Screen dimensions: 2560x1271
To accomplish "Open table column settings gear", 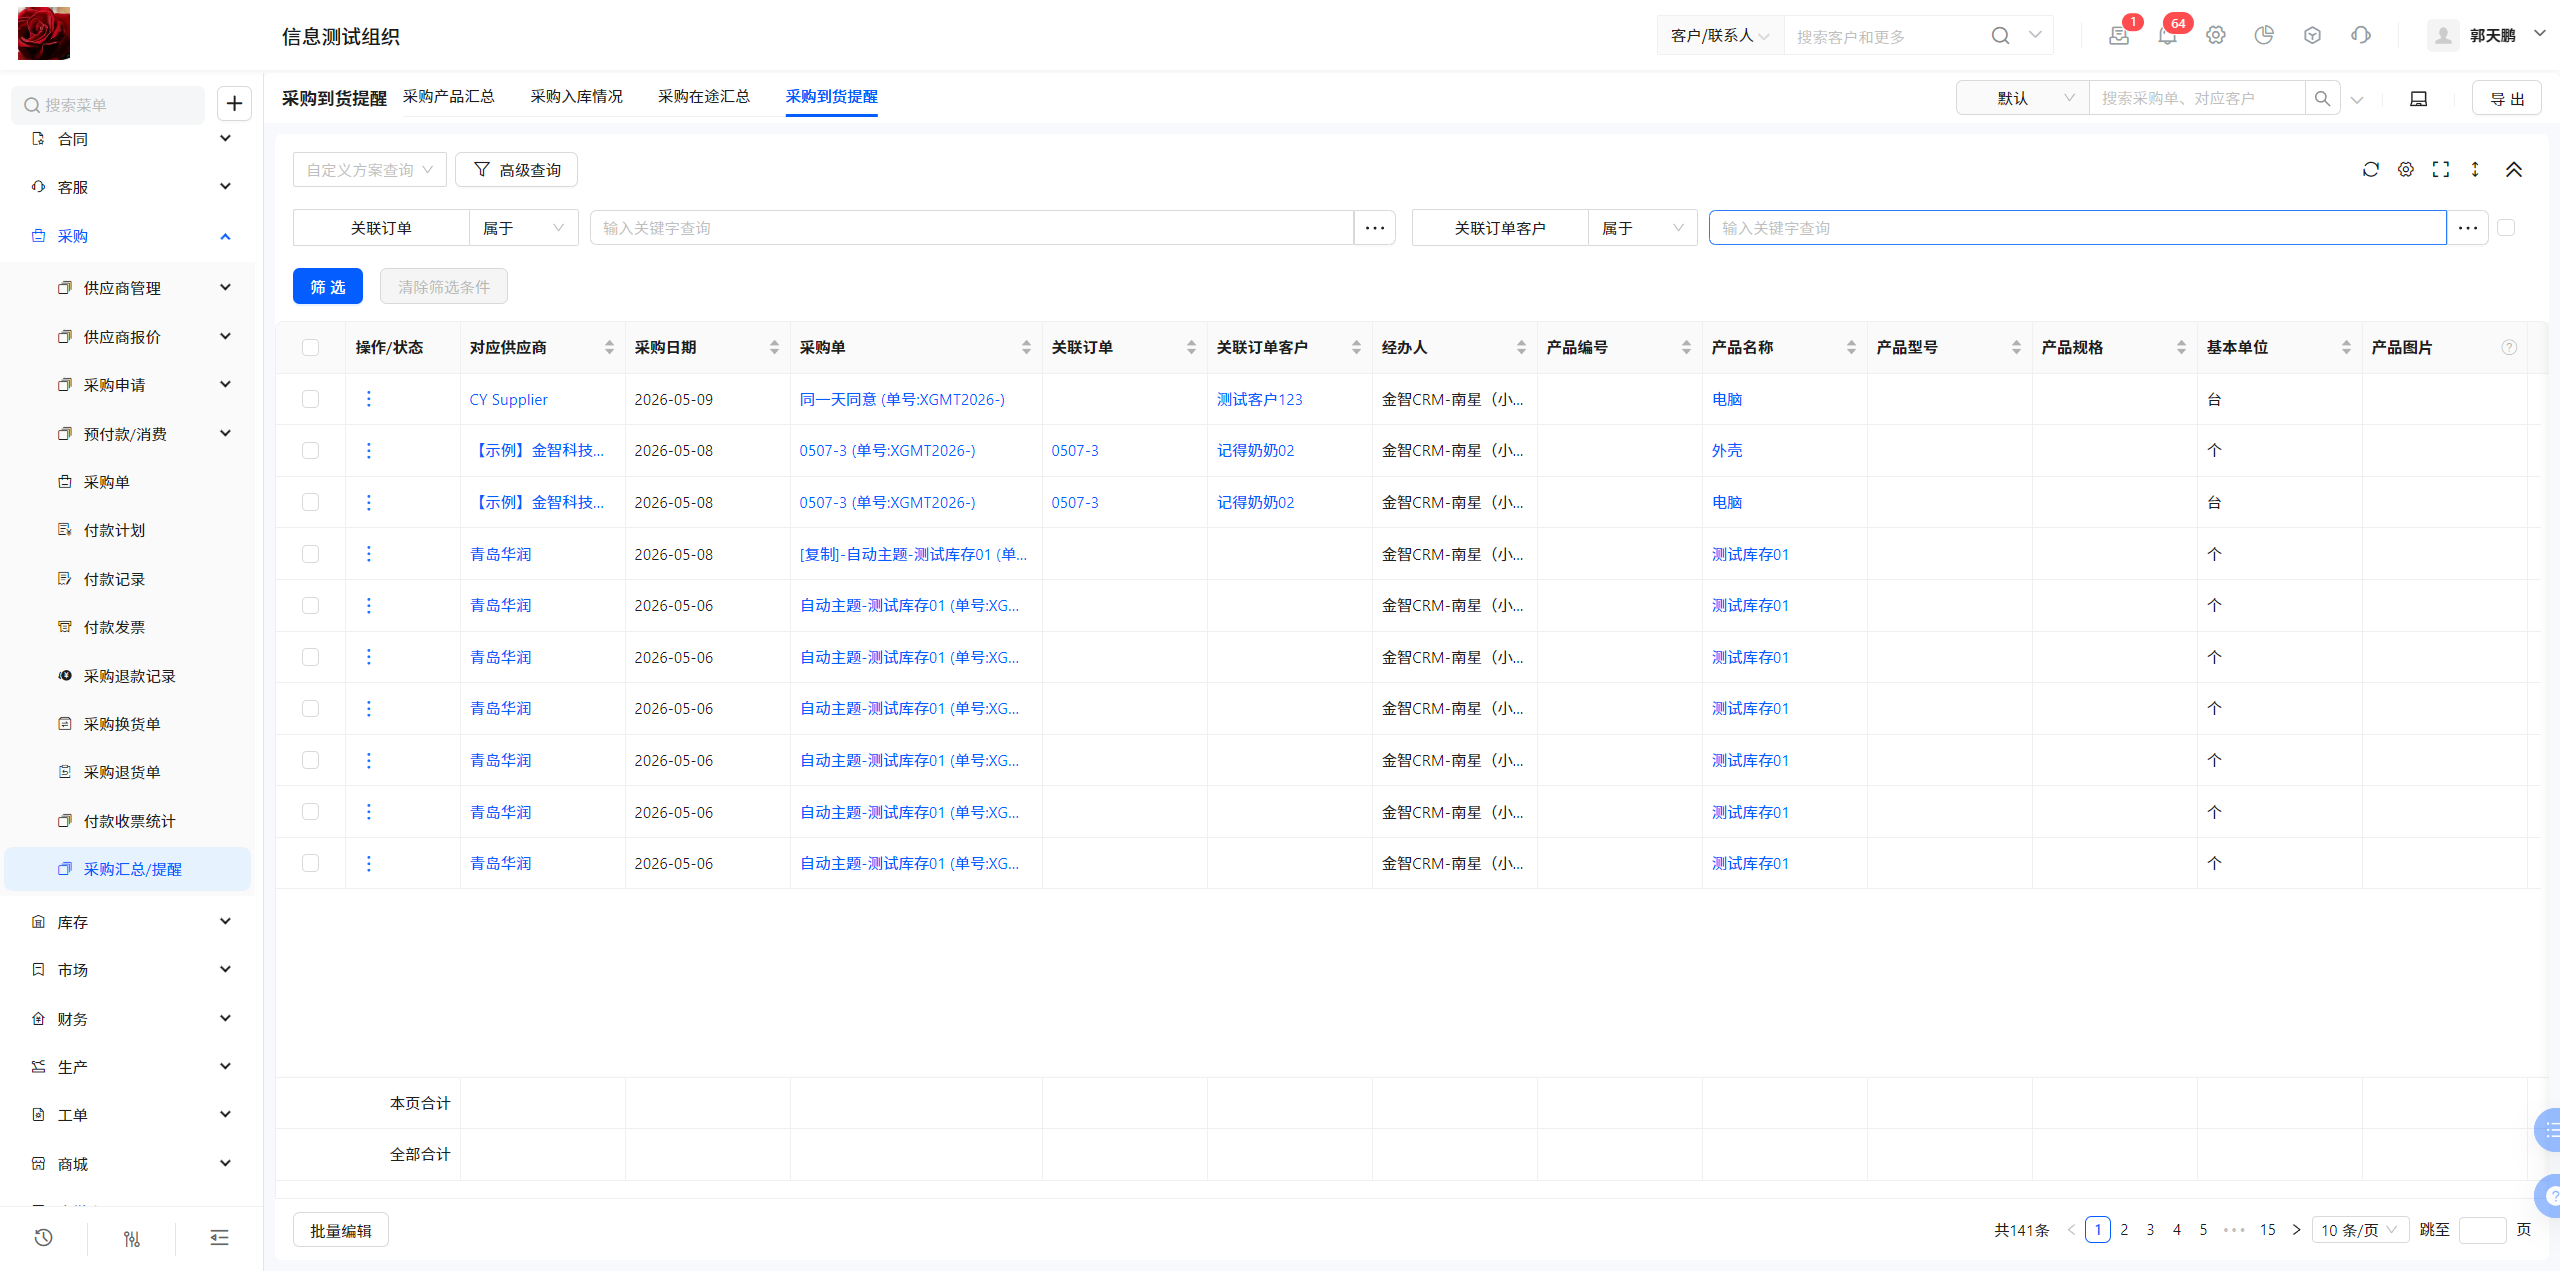I will 2405,170.
